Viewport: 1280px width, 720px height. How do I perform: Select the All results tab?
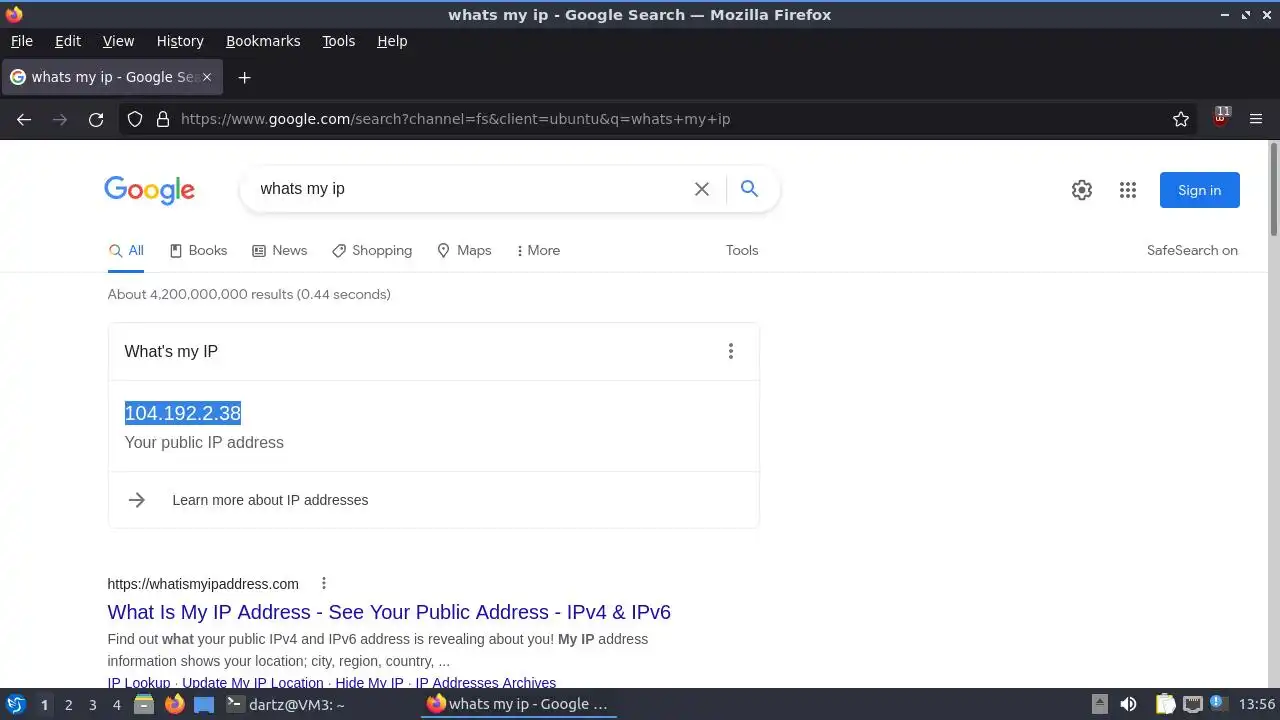pyautogui.click(x=126, y=250)
